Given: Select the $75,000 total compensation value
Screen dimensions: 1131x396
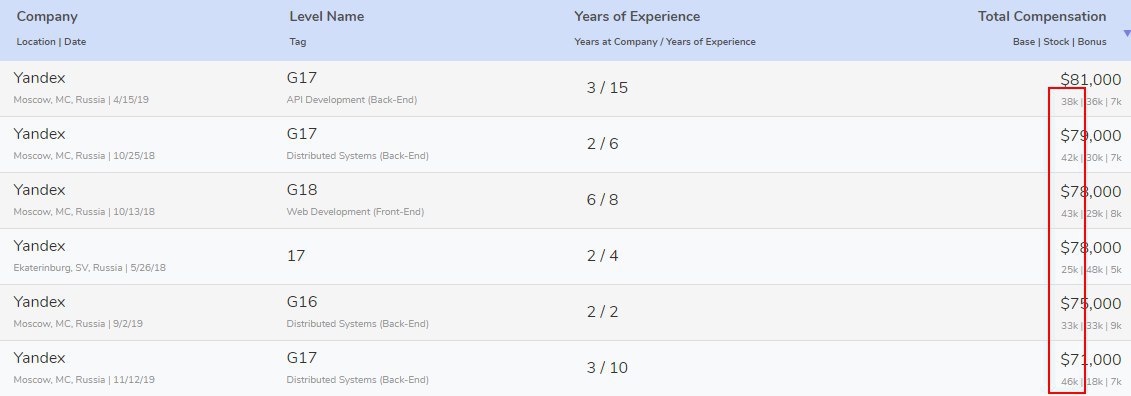Looking at the screenshot, I should point(1091,304).
